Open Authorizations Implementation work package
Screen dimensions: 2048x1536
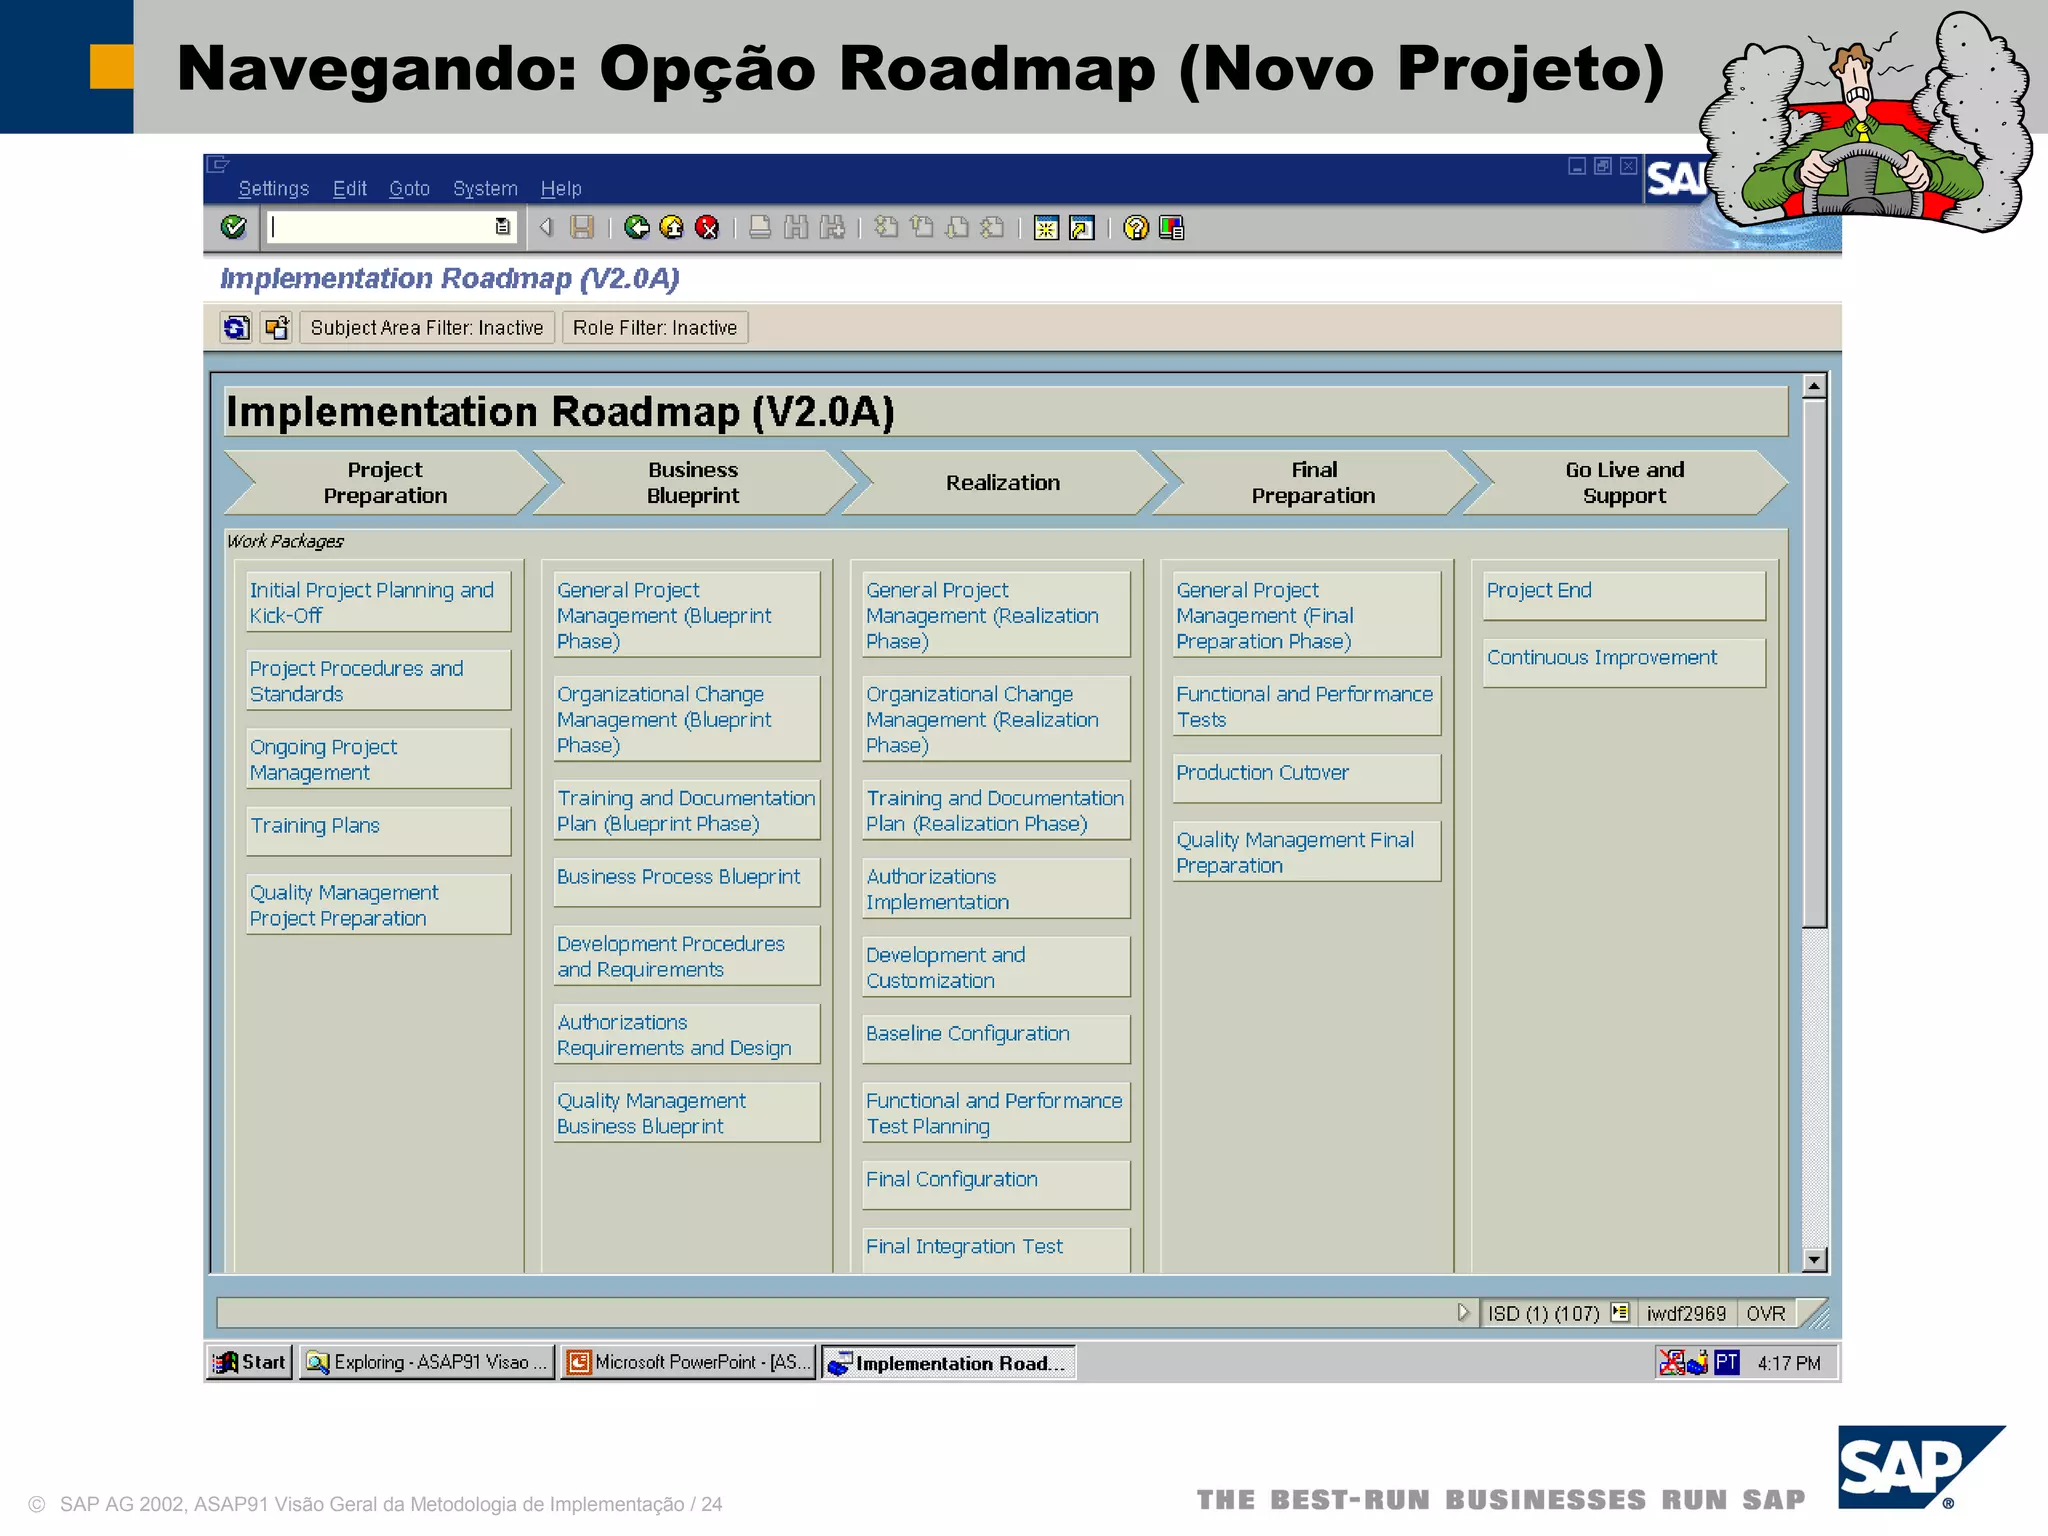point(996,888)
